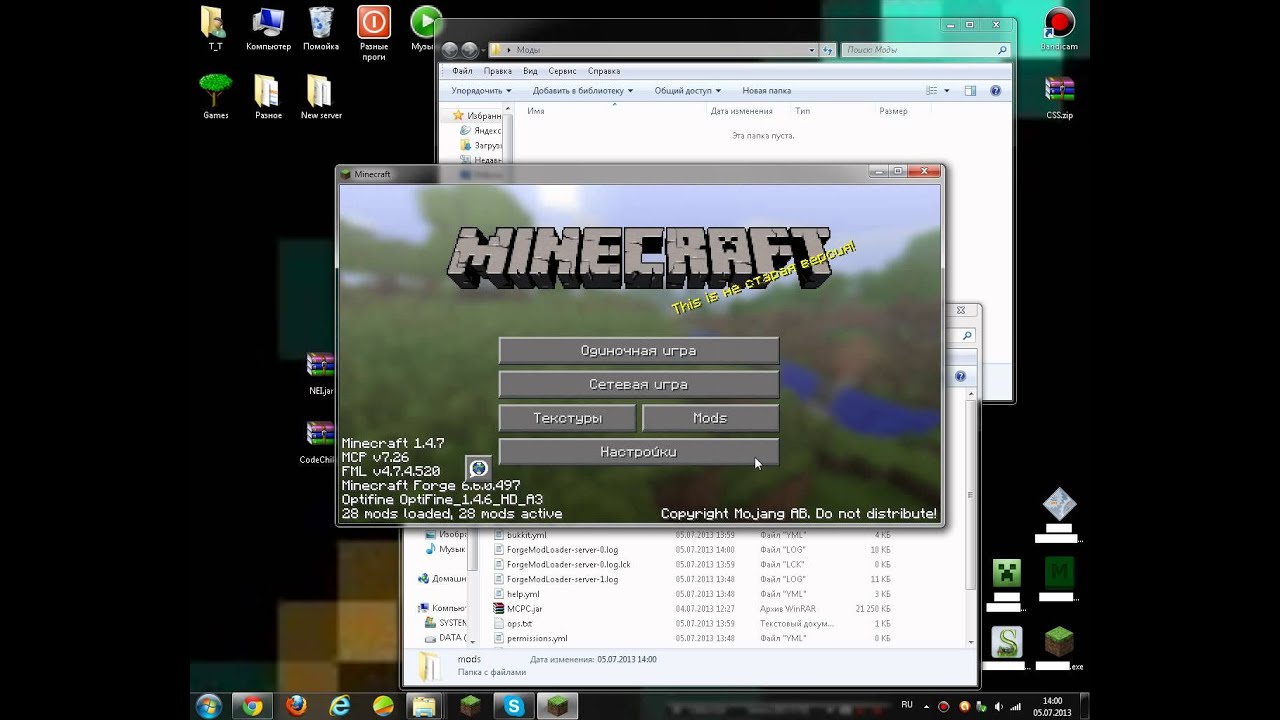Open Сетевая игра in Minecraft menu
Screen dimensions: 1280x720
click(x=638, y=385)
